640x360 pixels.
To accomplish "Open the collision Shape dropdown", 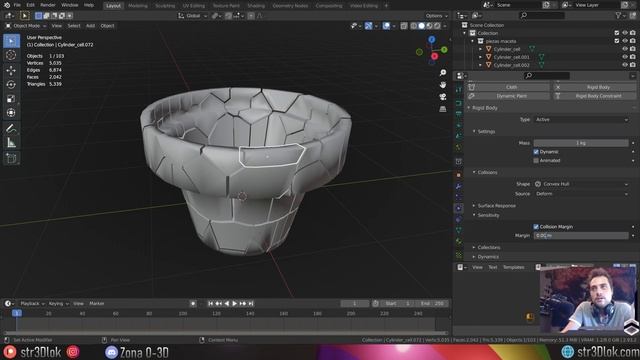I will click(x=581, y=184).
